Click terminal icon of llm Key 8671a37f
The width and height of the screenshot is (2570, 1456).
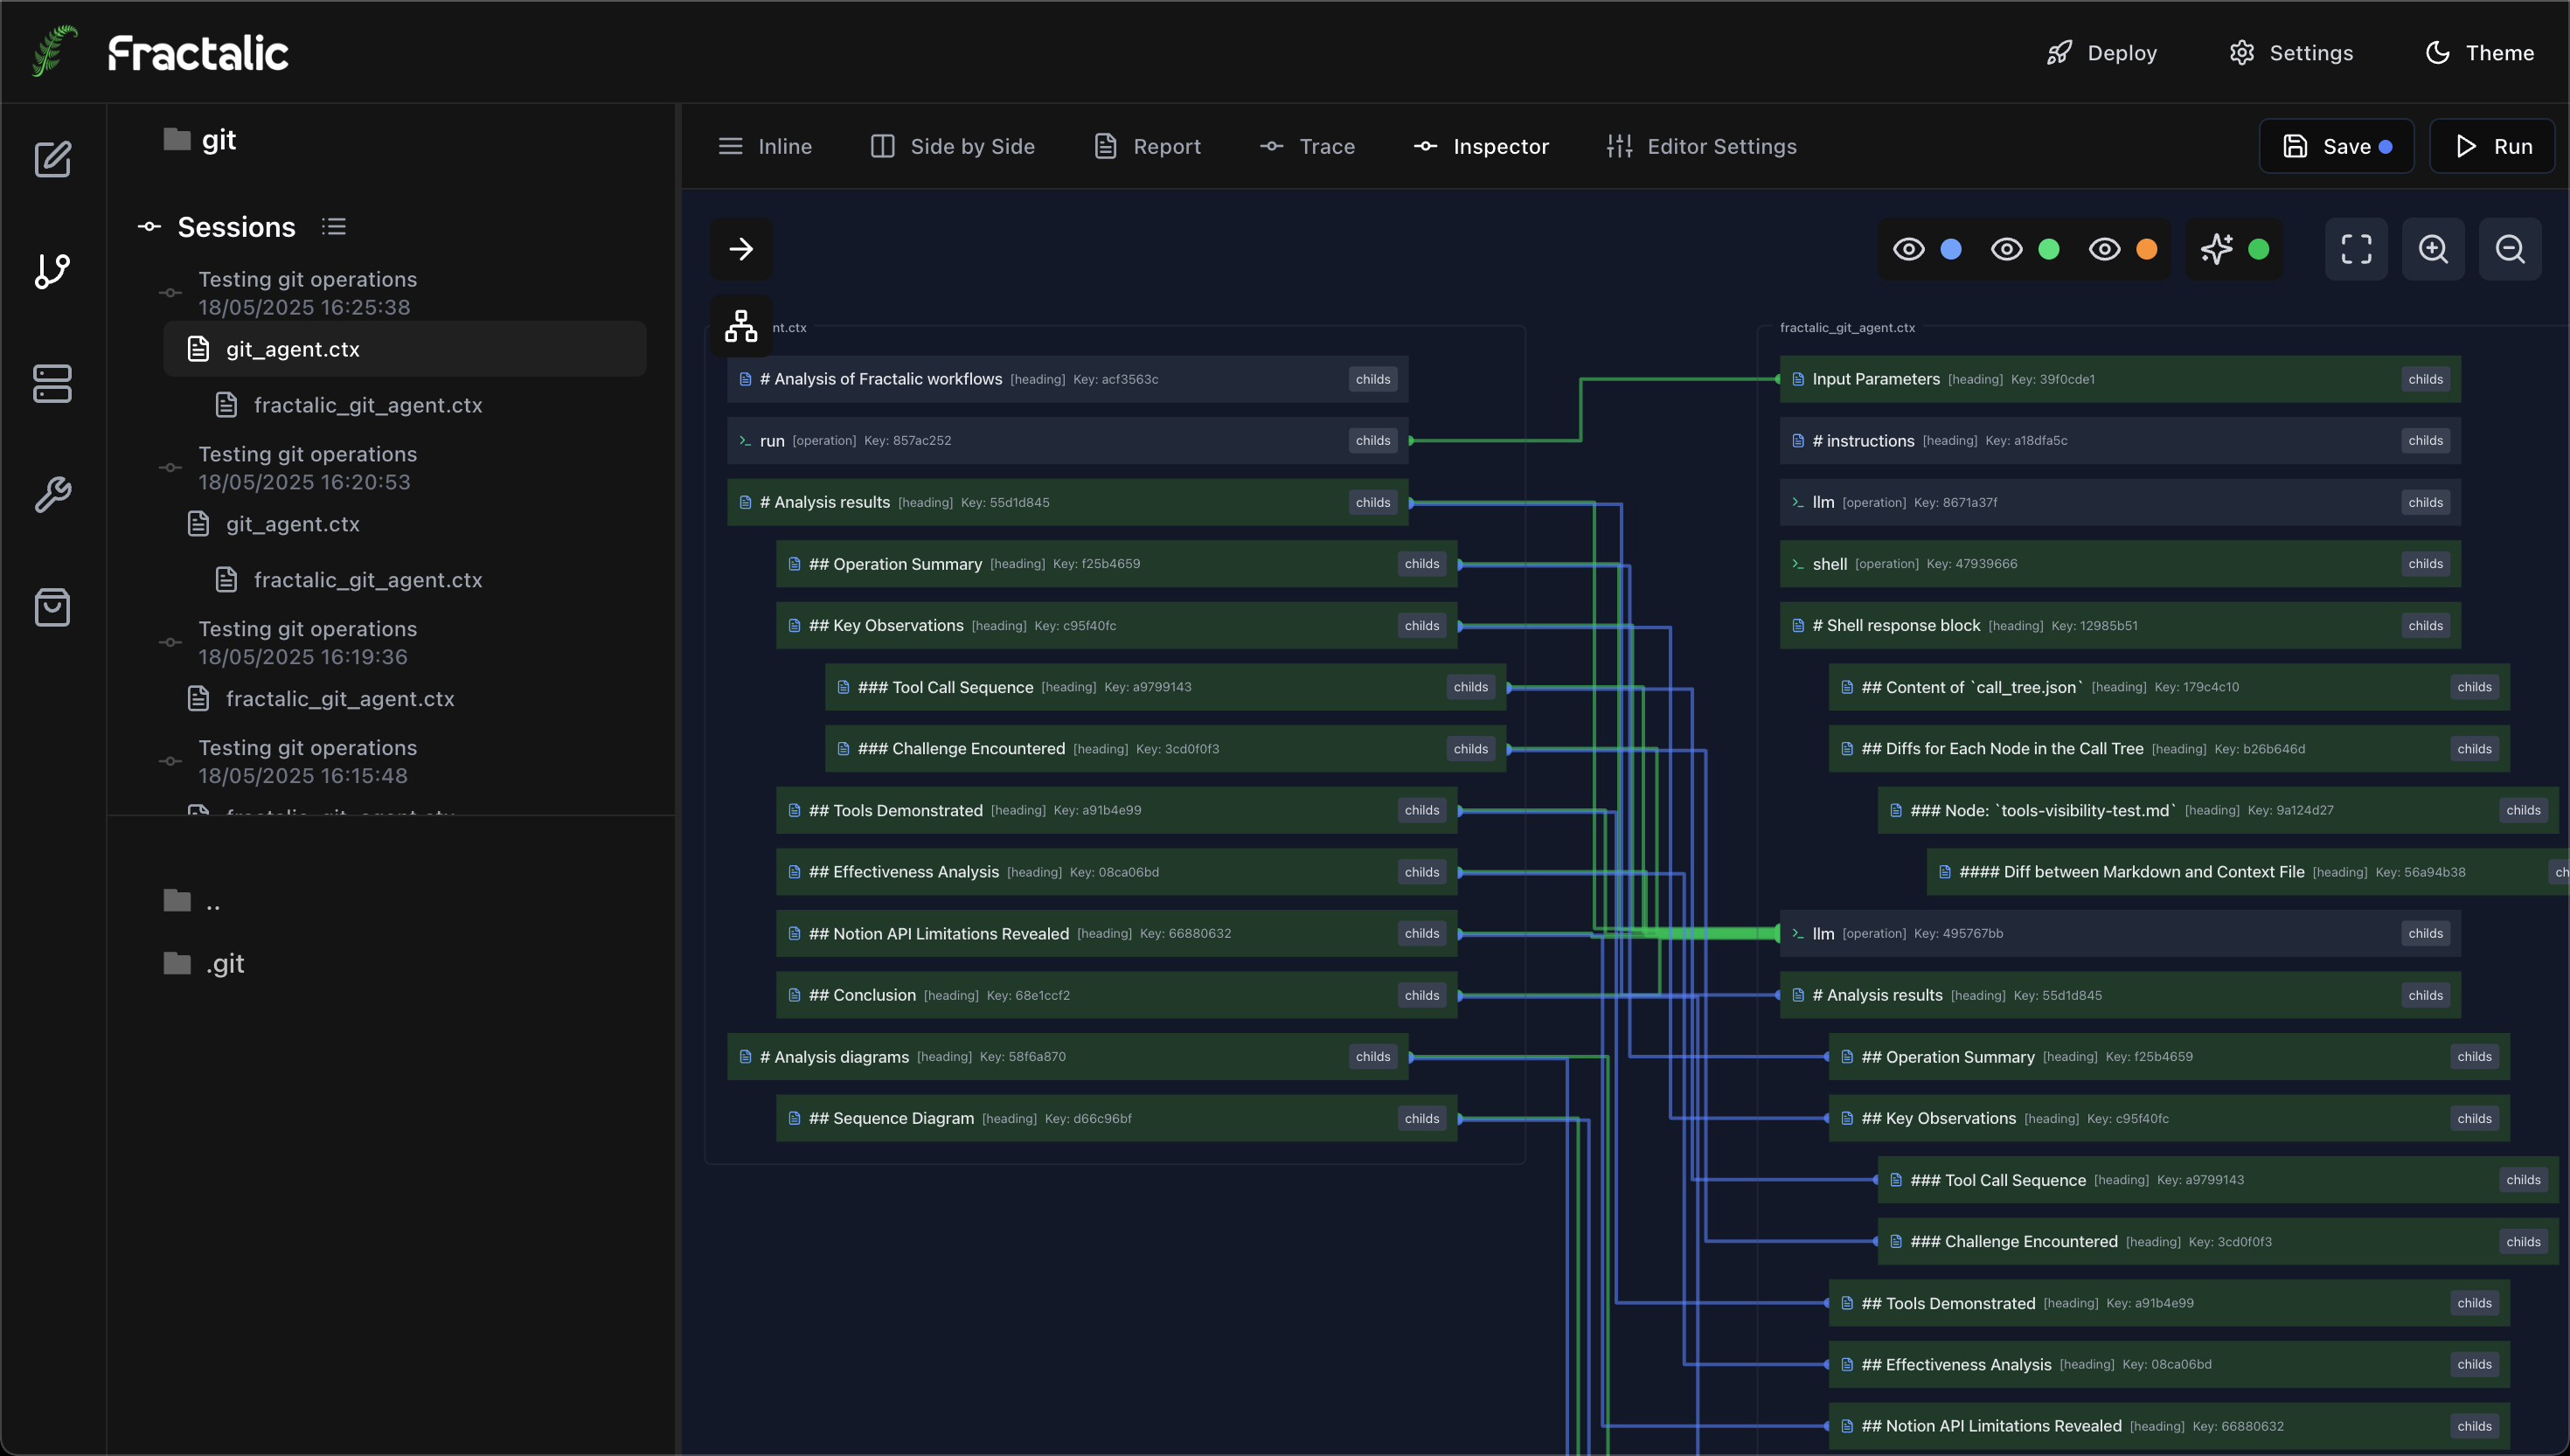pos(1798,503)
